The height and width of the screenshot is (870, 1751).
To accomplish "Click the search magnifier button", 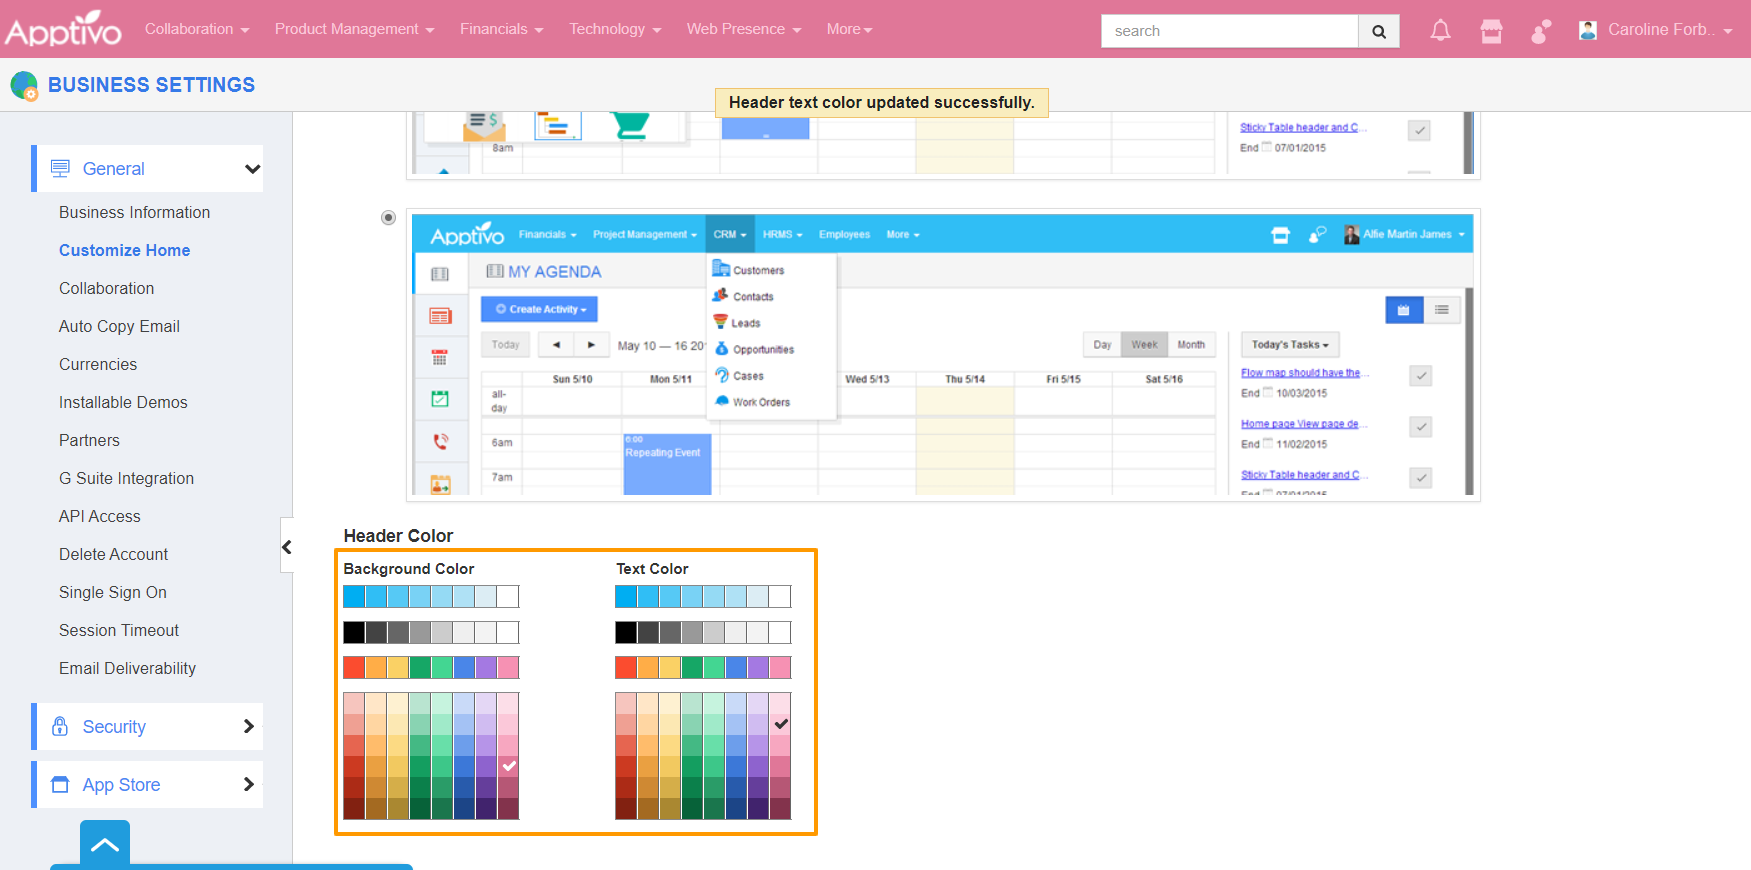I will 1379,31.
